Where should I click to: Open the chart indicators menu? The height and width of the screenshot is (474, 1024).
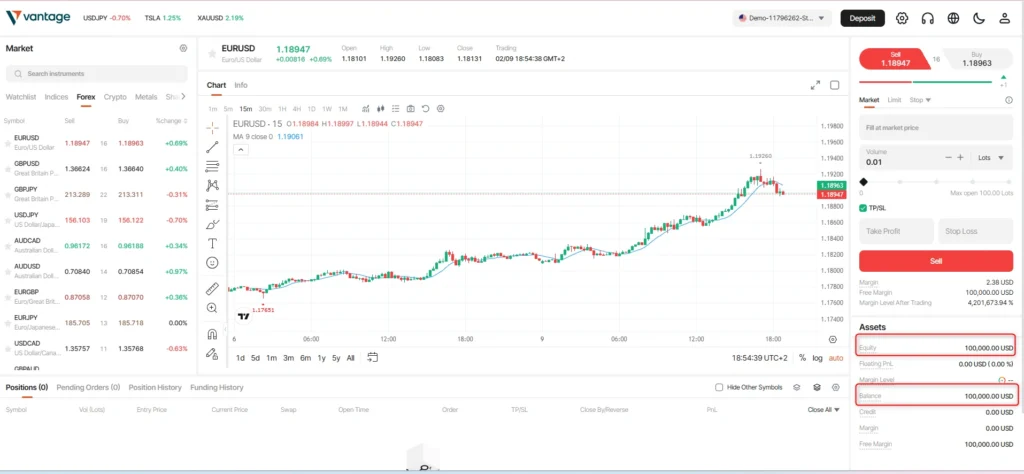366,108
